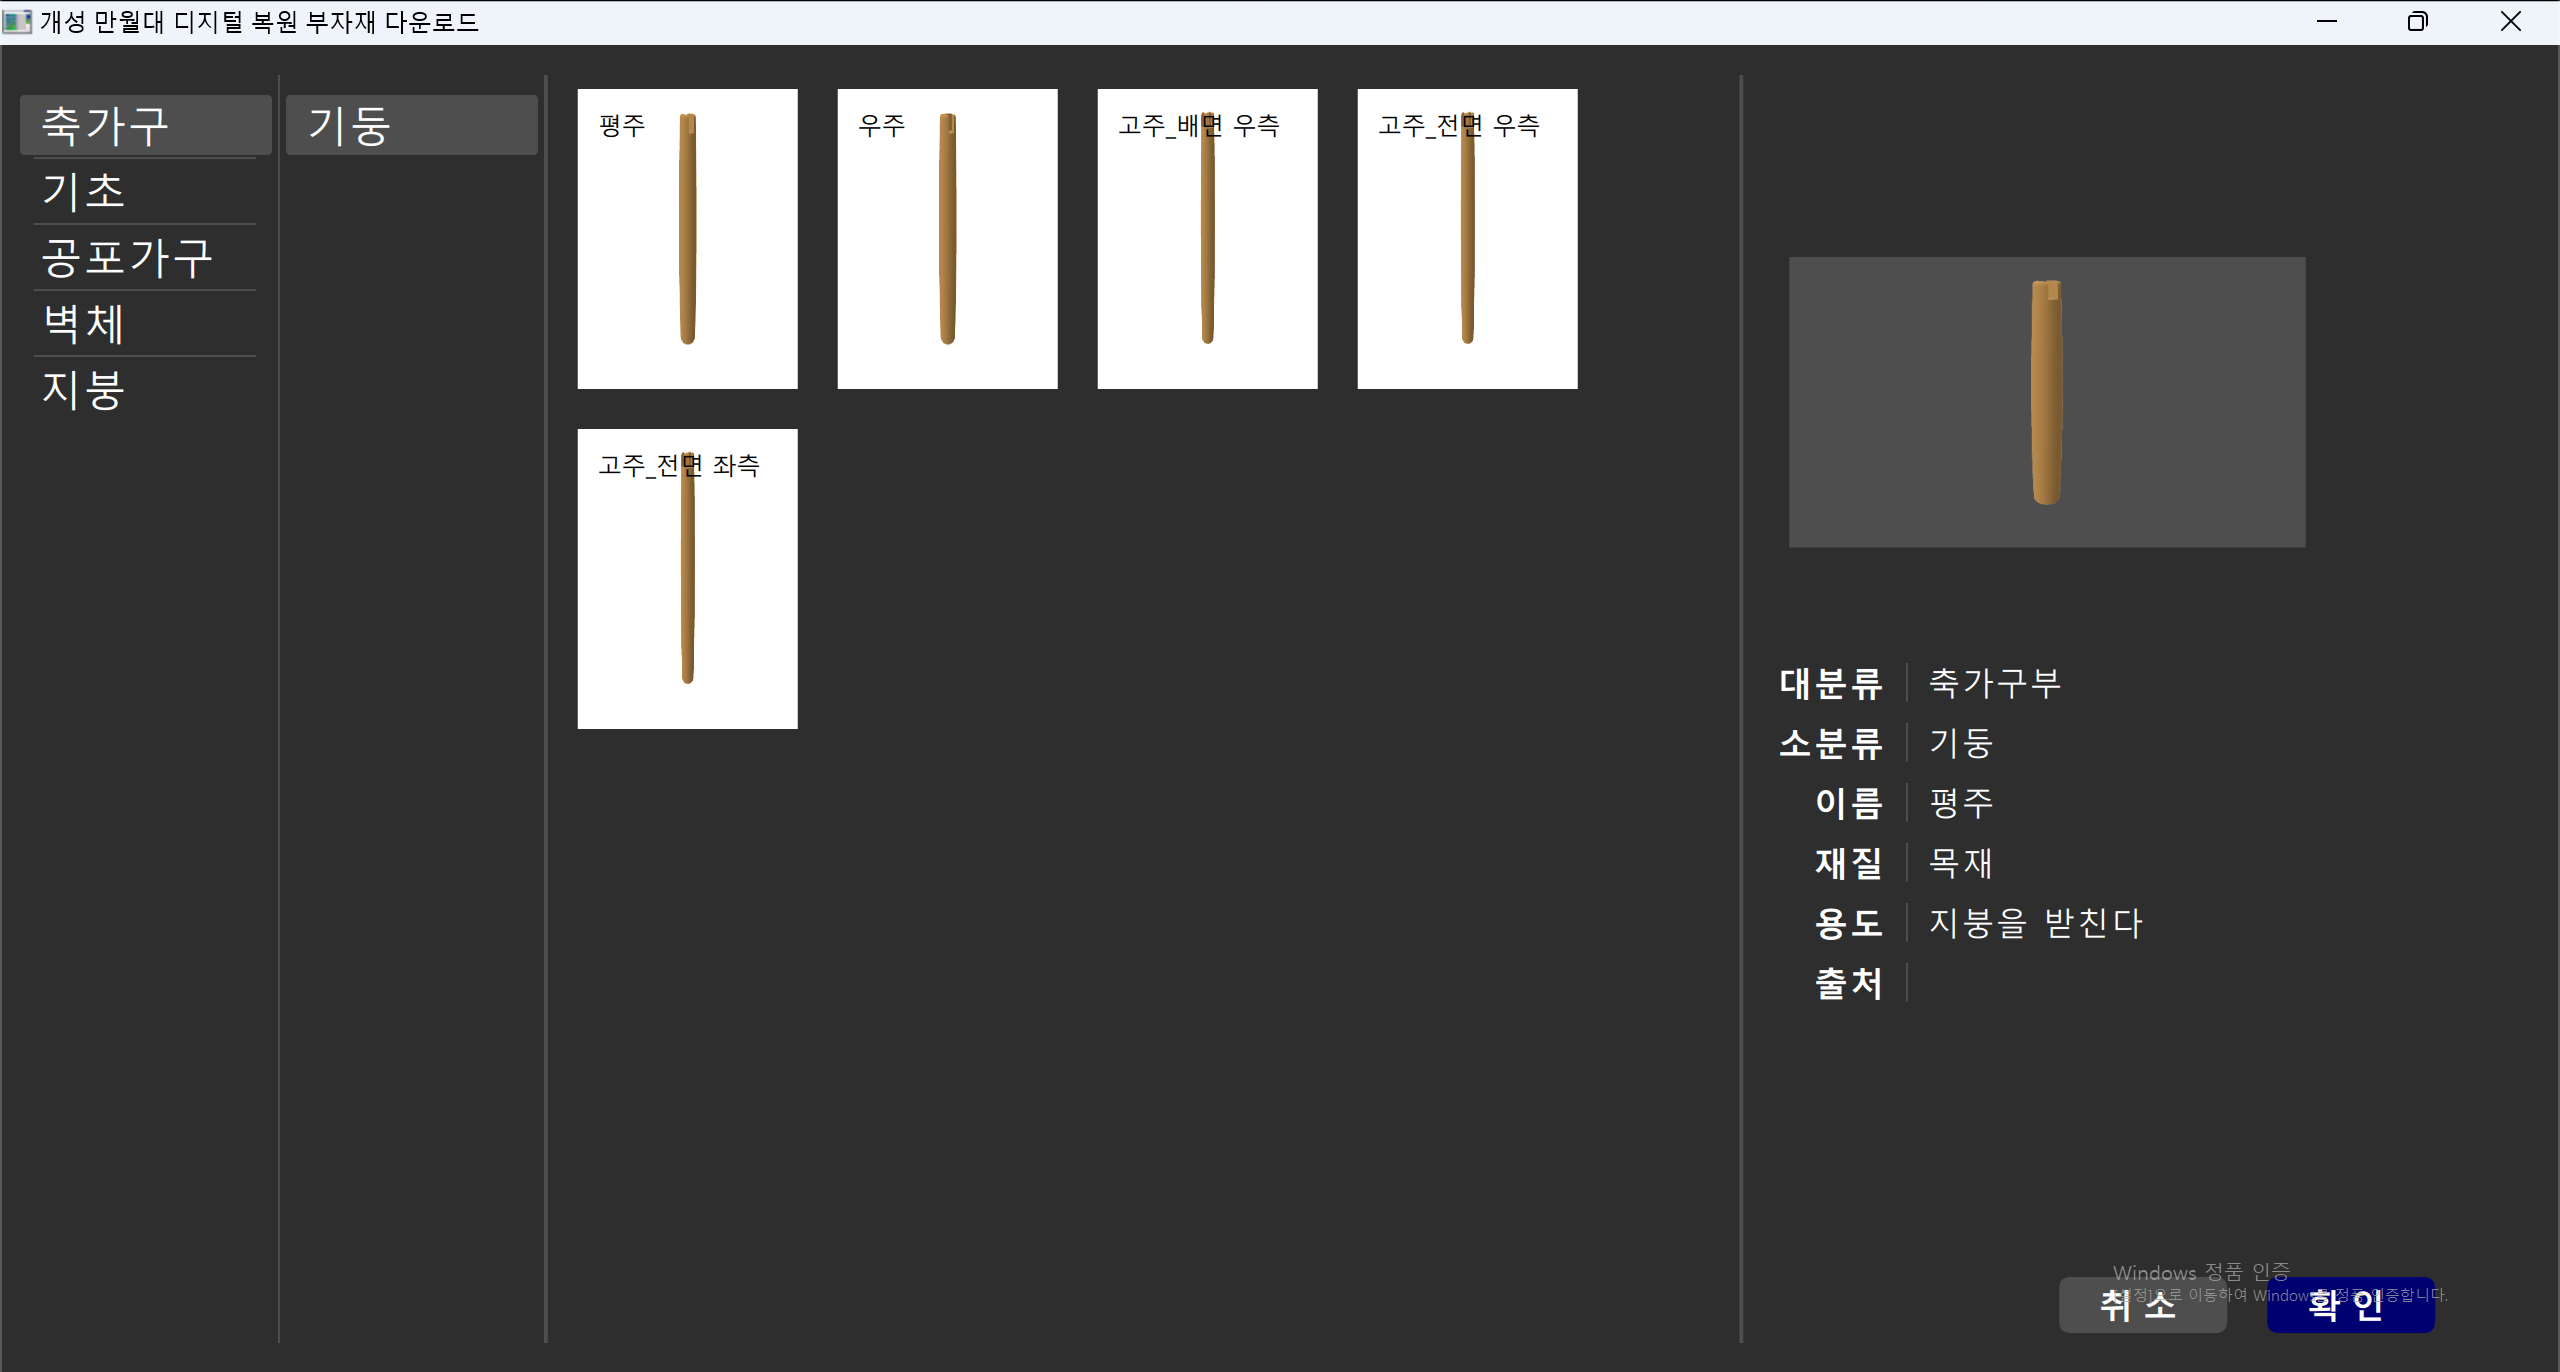Go to the 지붕 category

click(145, 390)
